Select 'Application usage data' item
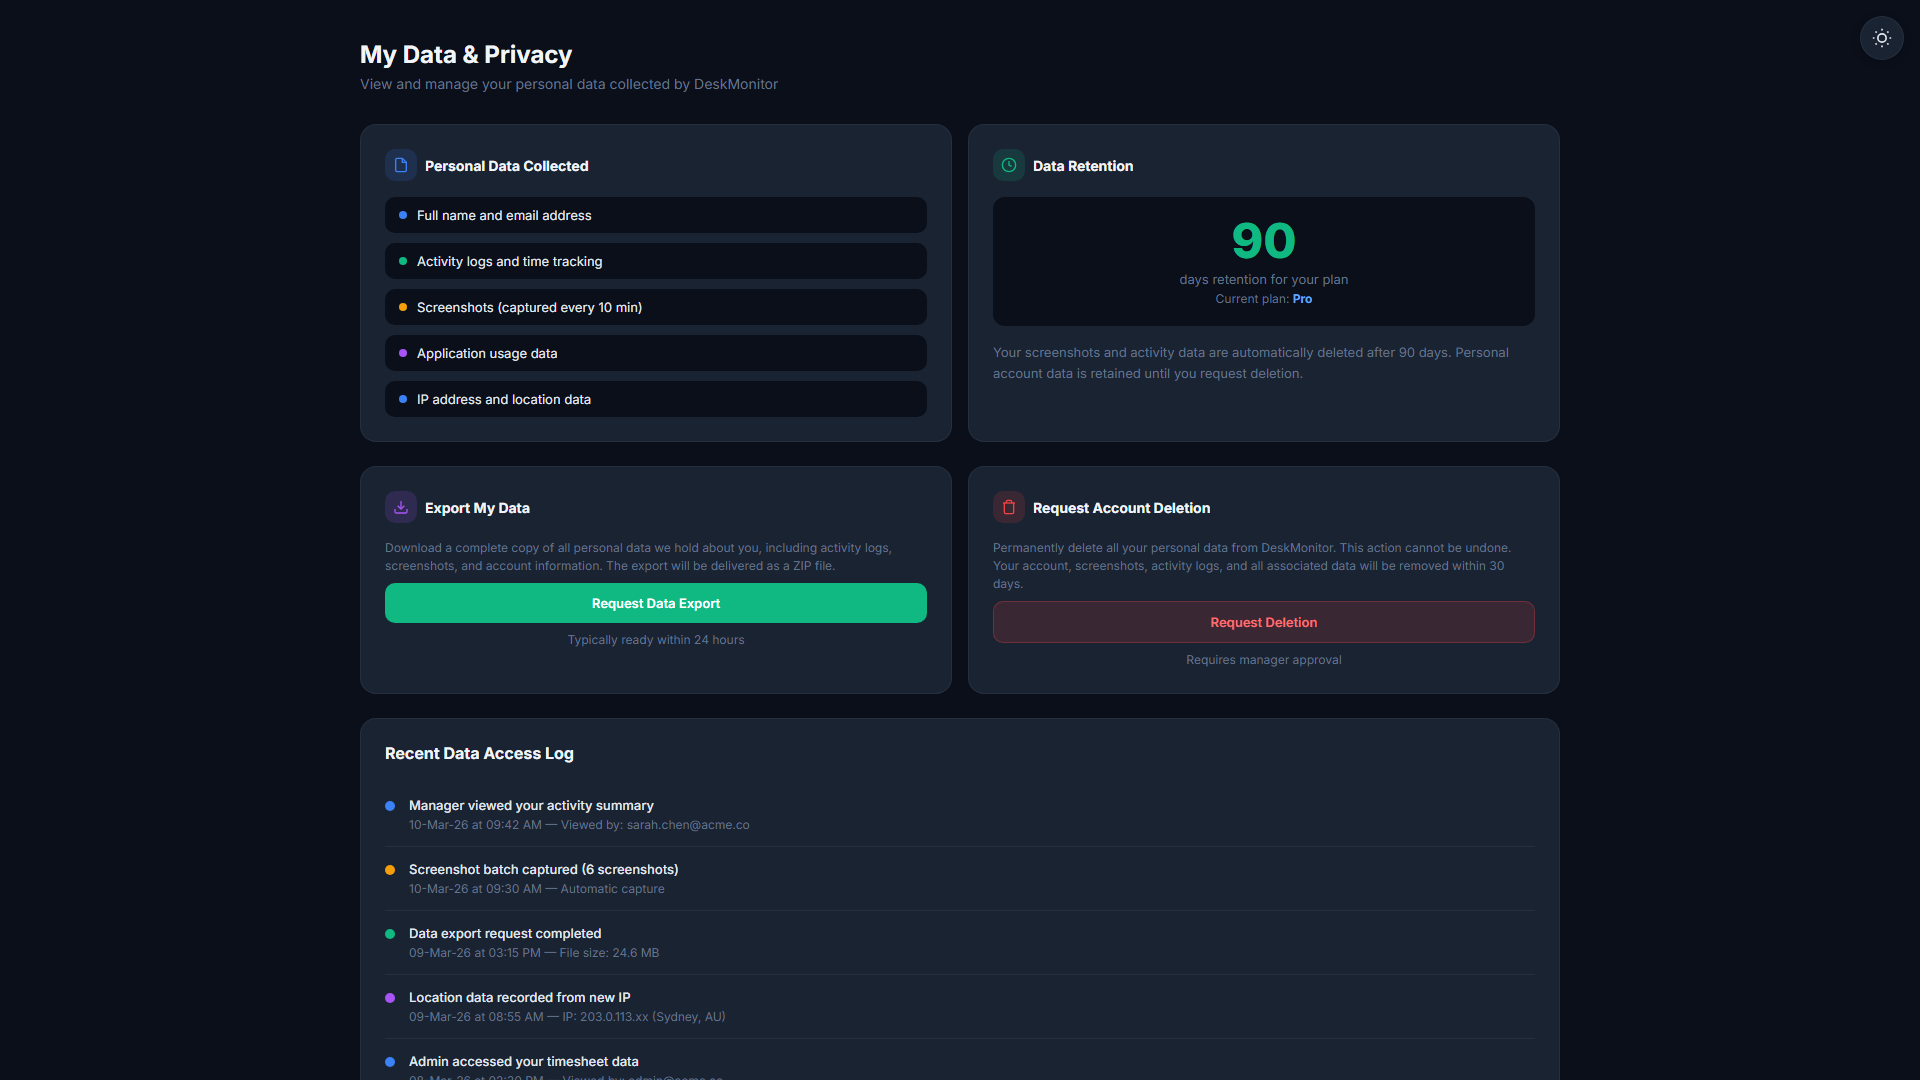Viewport: 1920px width, 1080px height. click(x=656, y=353)
